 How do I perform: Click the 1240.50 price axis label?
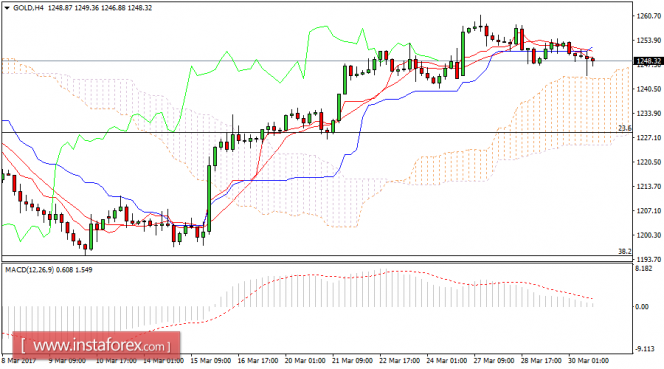pyautogui.click(x=649, y=89)
